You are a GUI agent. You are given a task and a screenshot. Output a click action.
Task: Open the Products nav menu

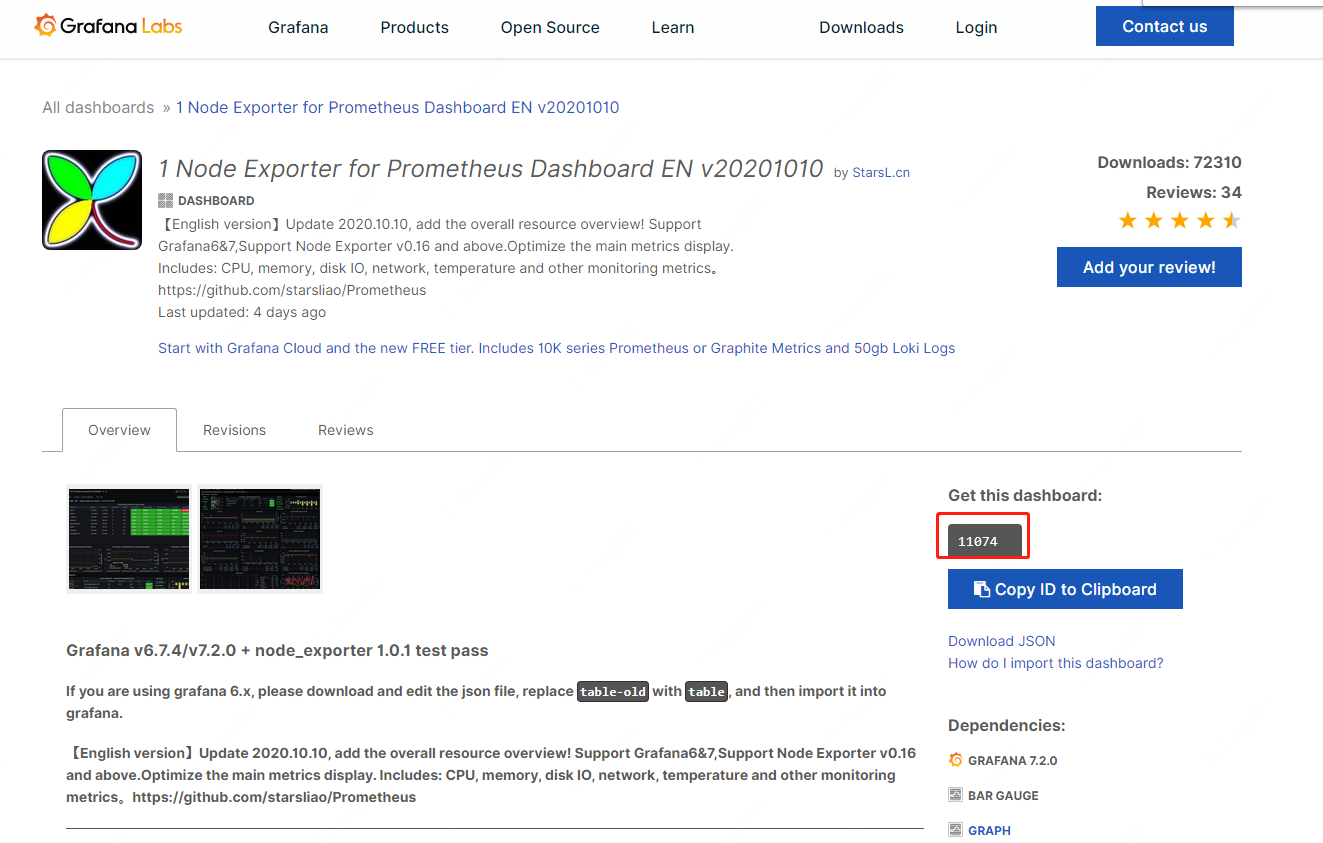[x=414, y=27]
